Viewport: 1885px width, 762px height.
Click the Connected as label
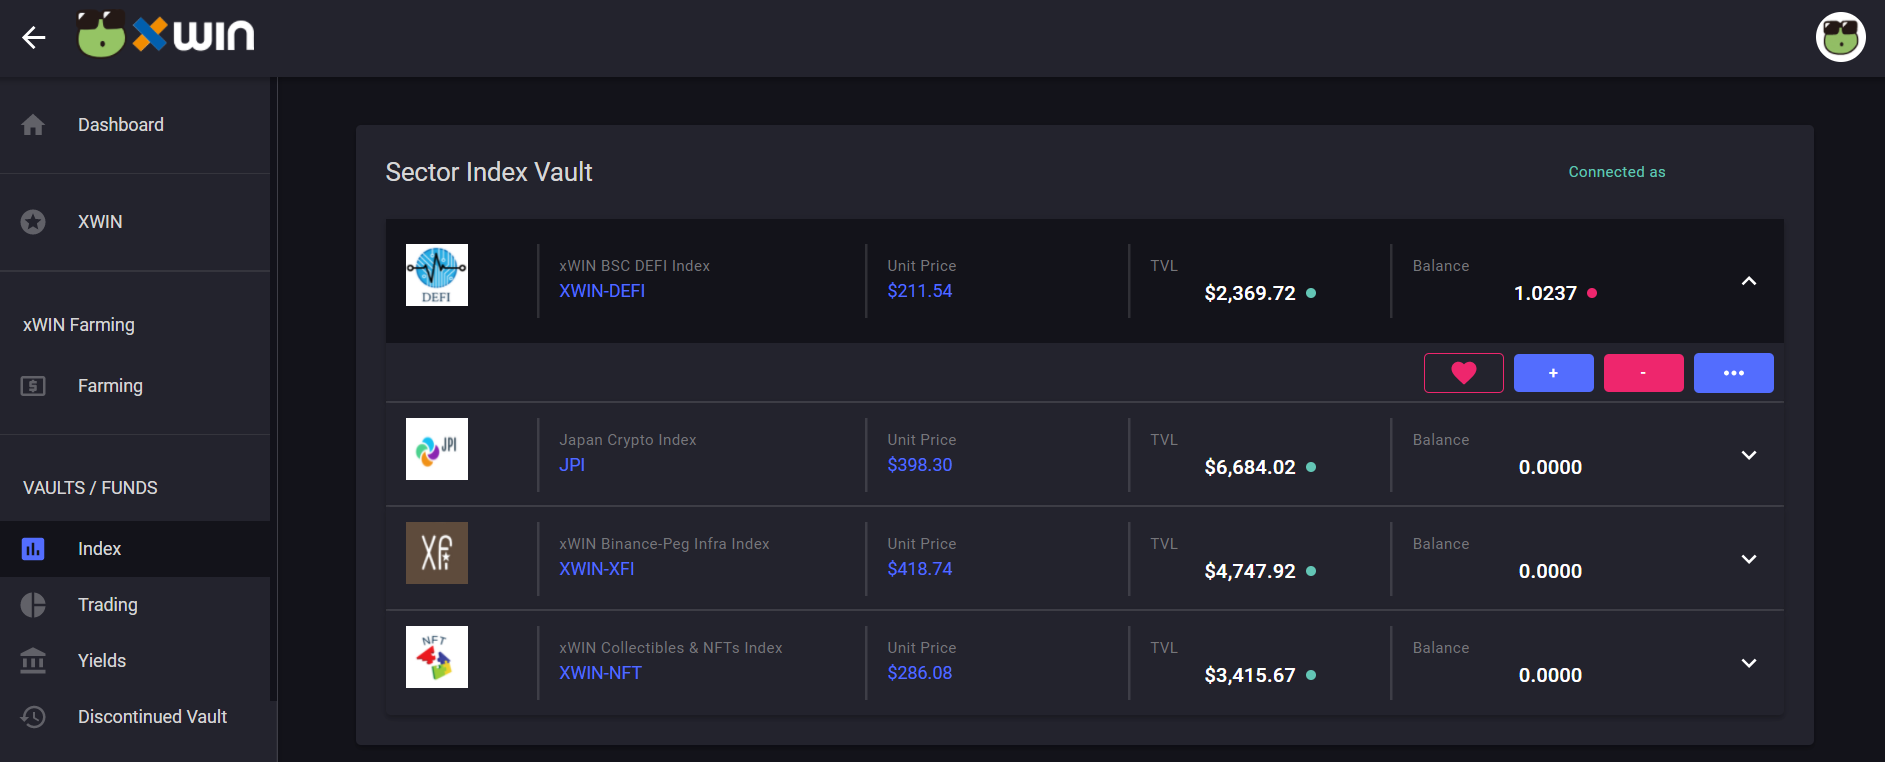tap(1617, 172)
